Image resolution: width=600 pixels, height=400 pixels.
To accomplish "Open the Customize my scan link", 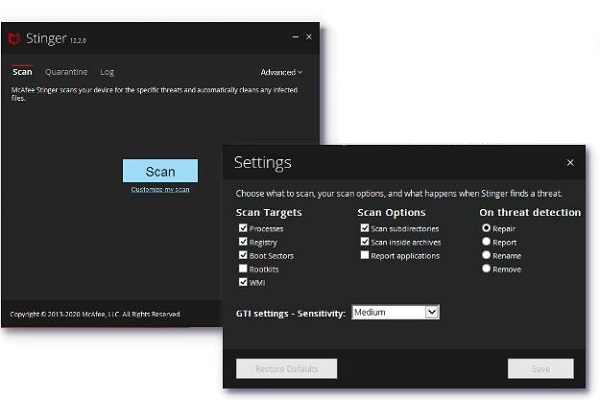I will tap(160, 189).
